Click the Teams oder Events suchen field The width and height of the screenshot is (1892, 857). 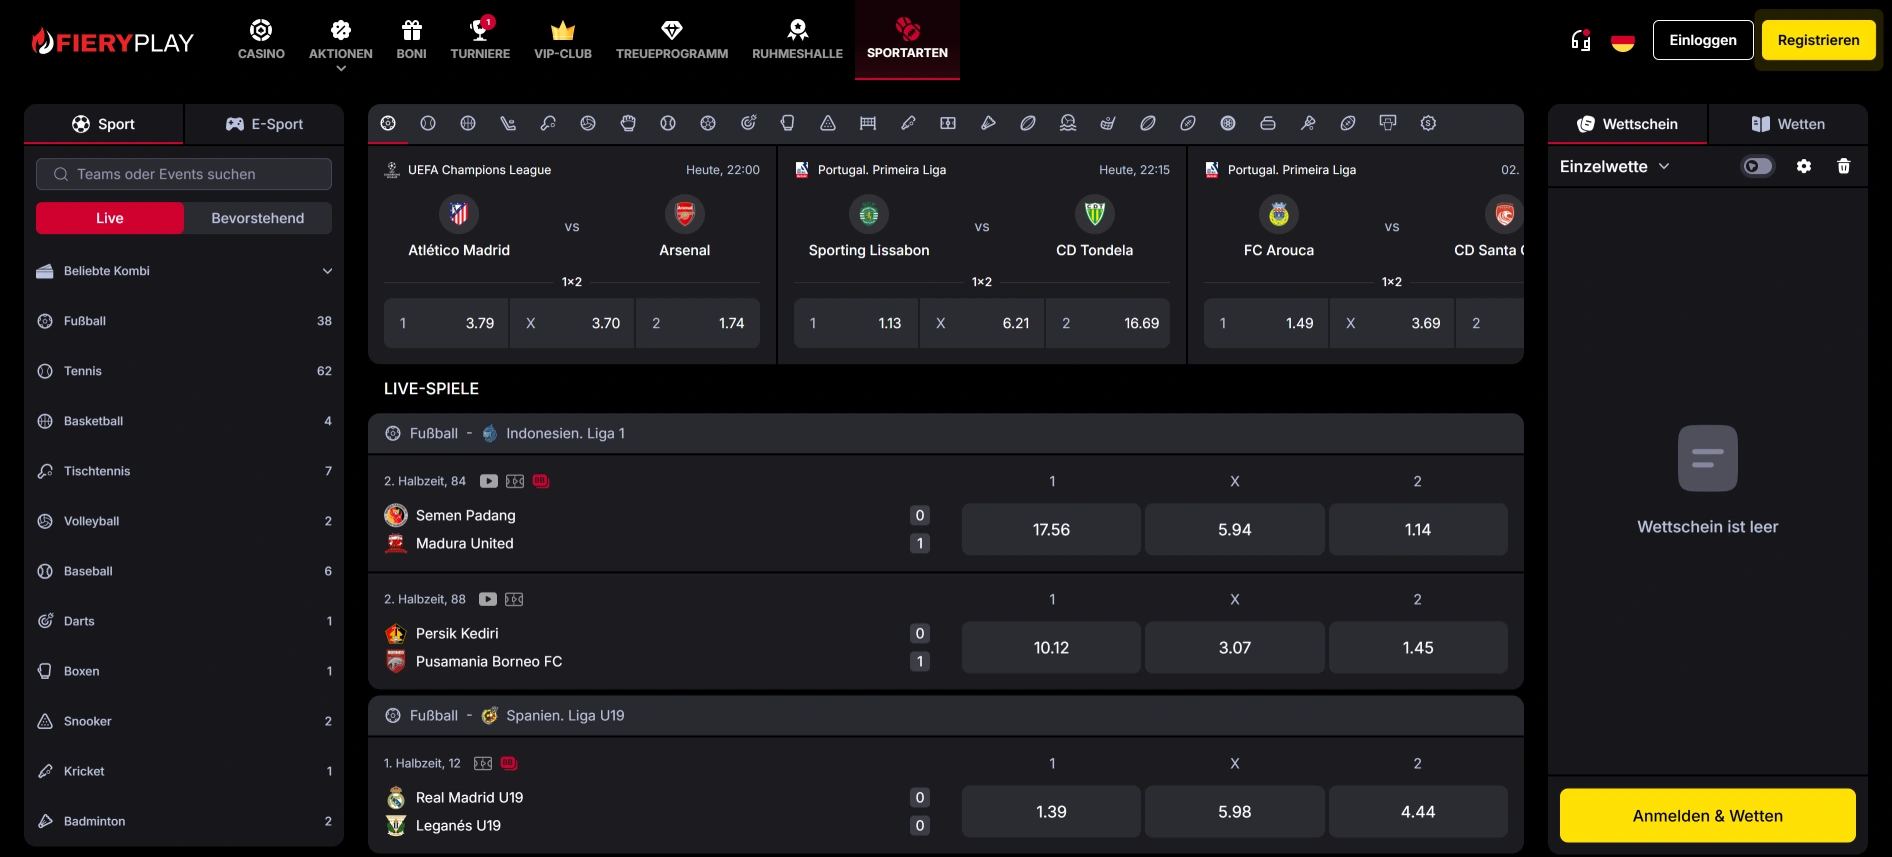184,174
